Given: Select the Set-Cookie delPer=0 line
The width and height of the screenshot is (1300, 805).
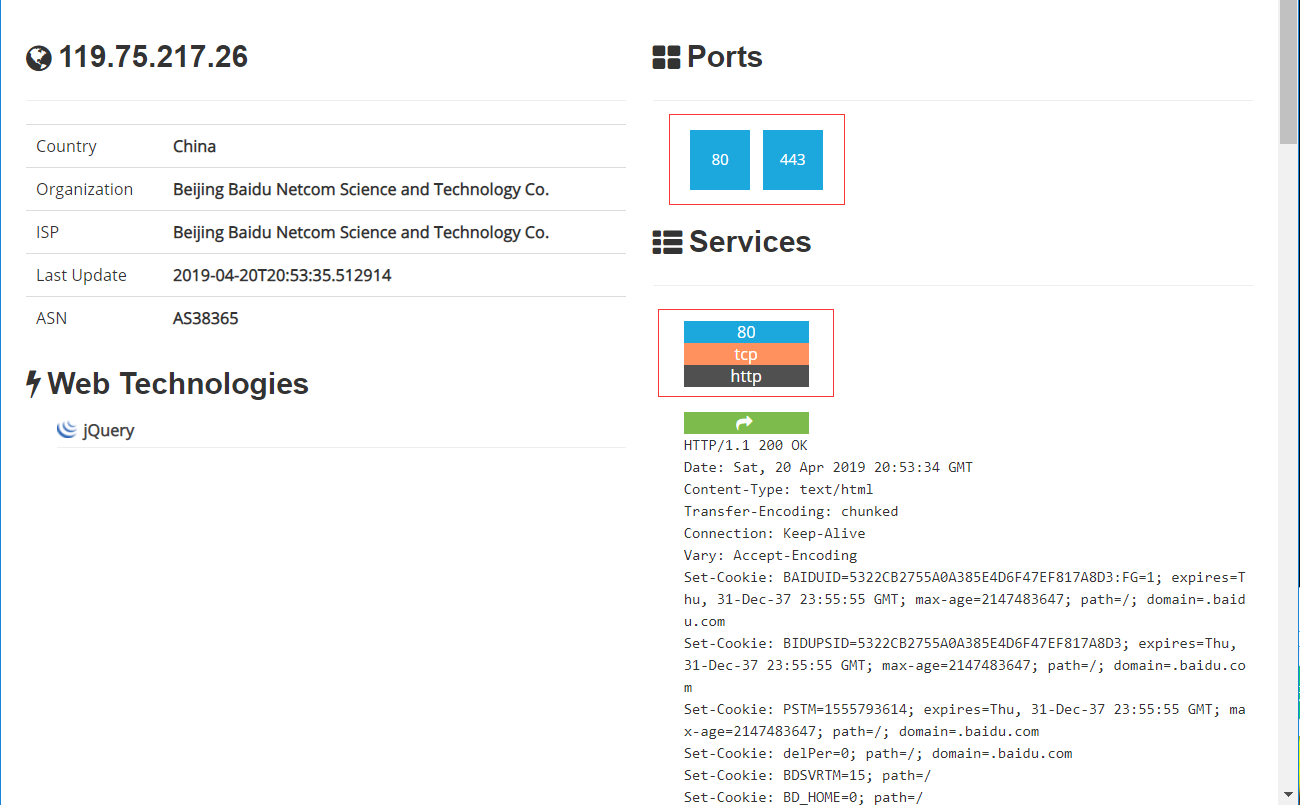Looking at the screenshot, I should point(878,753).
